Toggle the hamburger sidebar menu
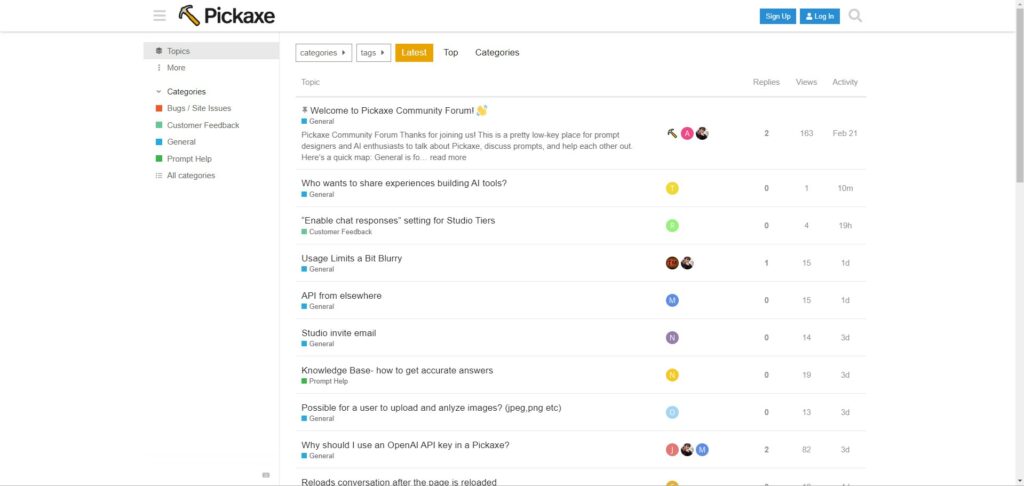The height and width of the screenshot is (486, 1024). (x=159, y=16)
